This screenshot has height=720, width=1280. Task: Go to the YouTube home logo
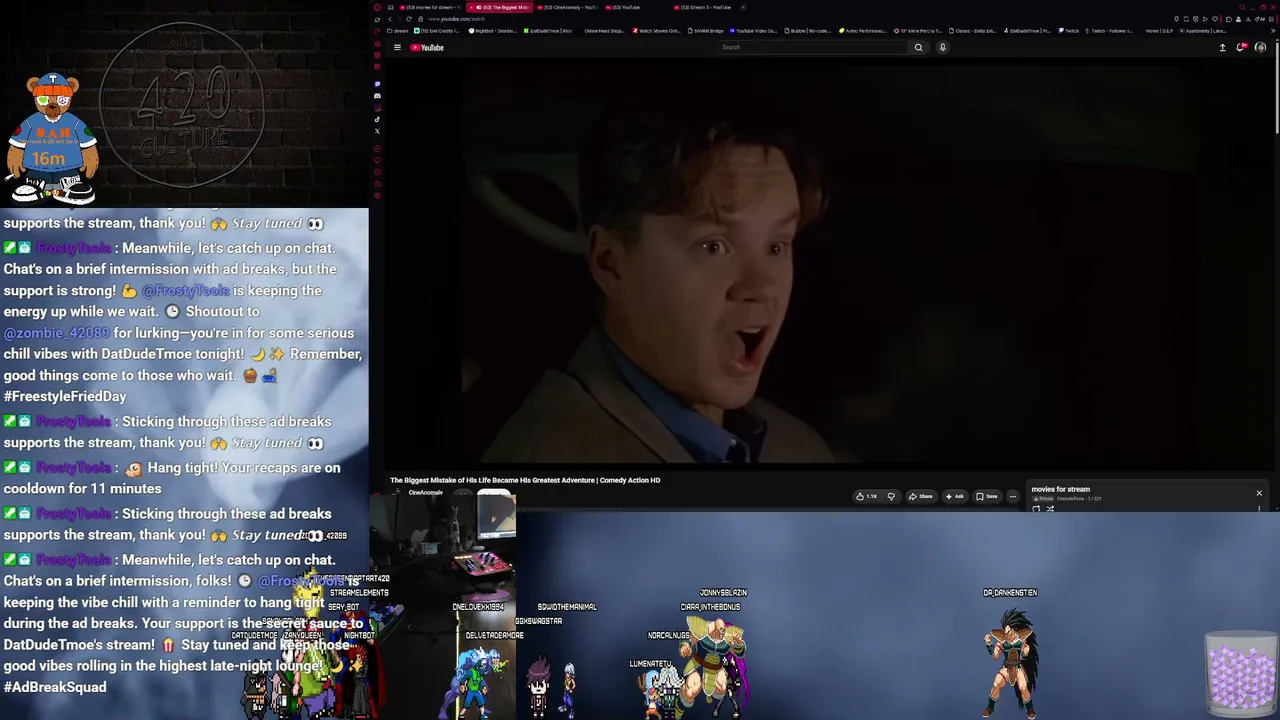[x=427, y=47]
